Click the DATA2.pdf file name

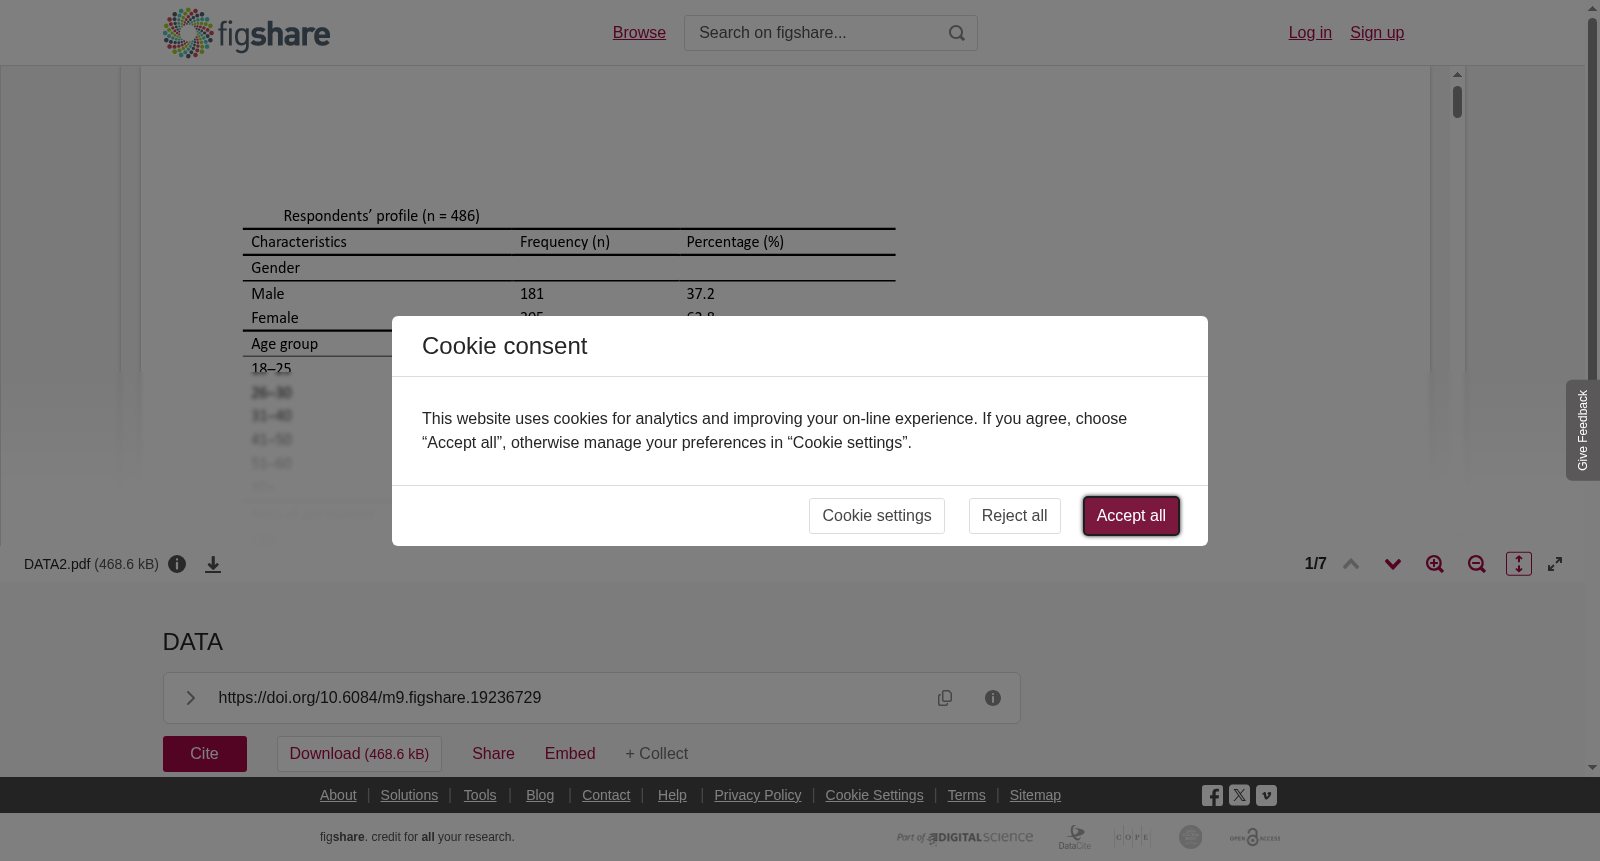(57, 564)
